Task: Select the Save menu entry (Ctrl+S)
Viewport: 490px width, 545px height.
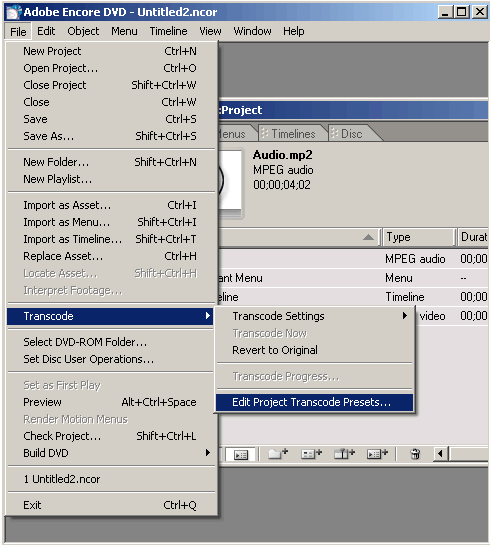Action: (x=111, y=119)
